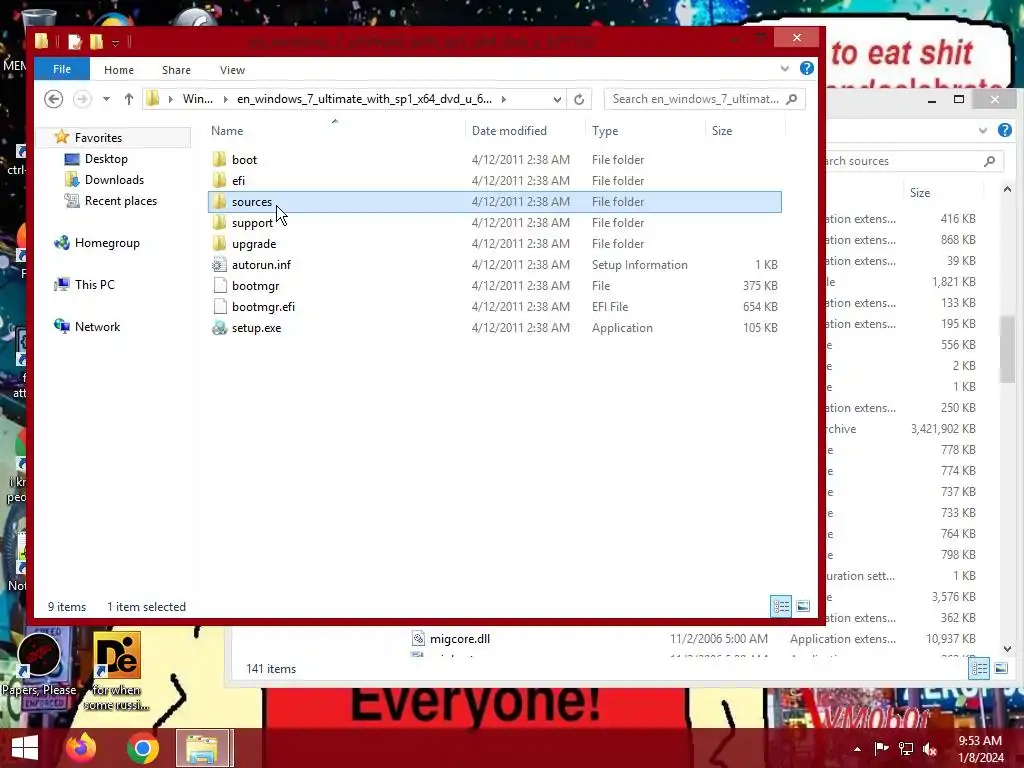Click scrollbar down arrow in background window
The width and height of the screenshot is (1024, 768).
1008,648
